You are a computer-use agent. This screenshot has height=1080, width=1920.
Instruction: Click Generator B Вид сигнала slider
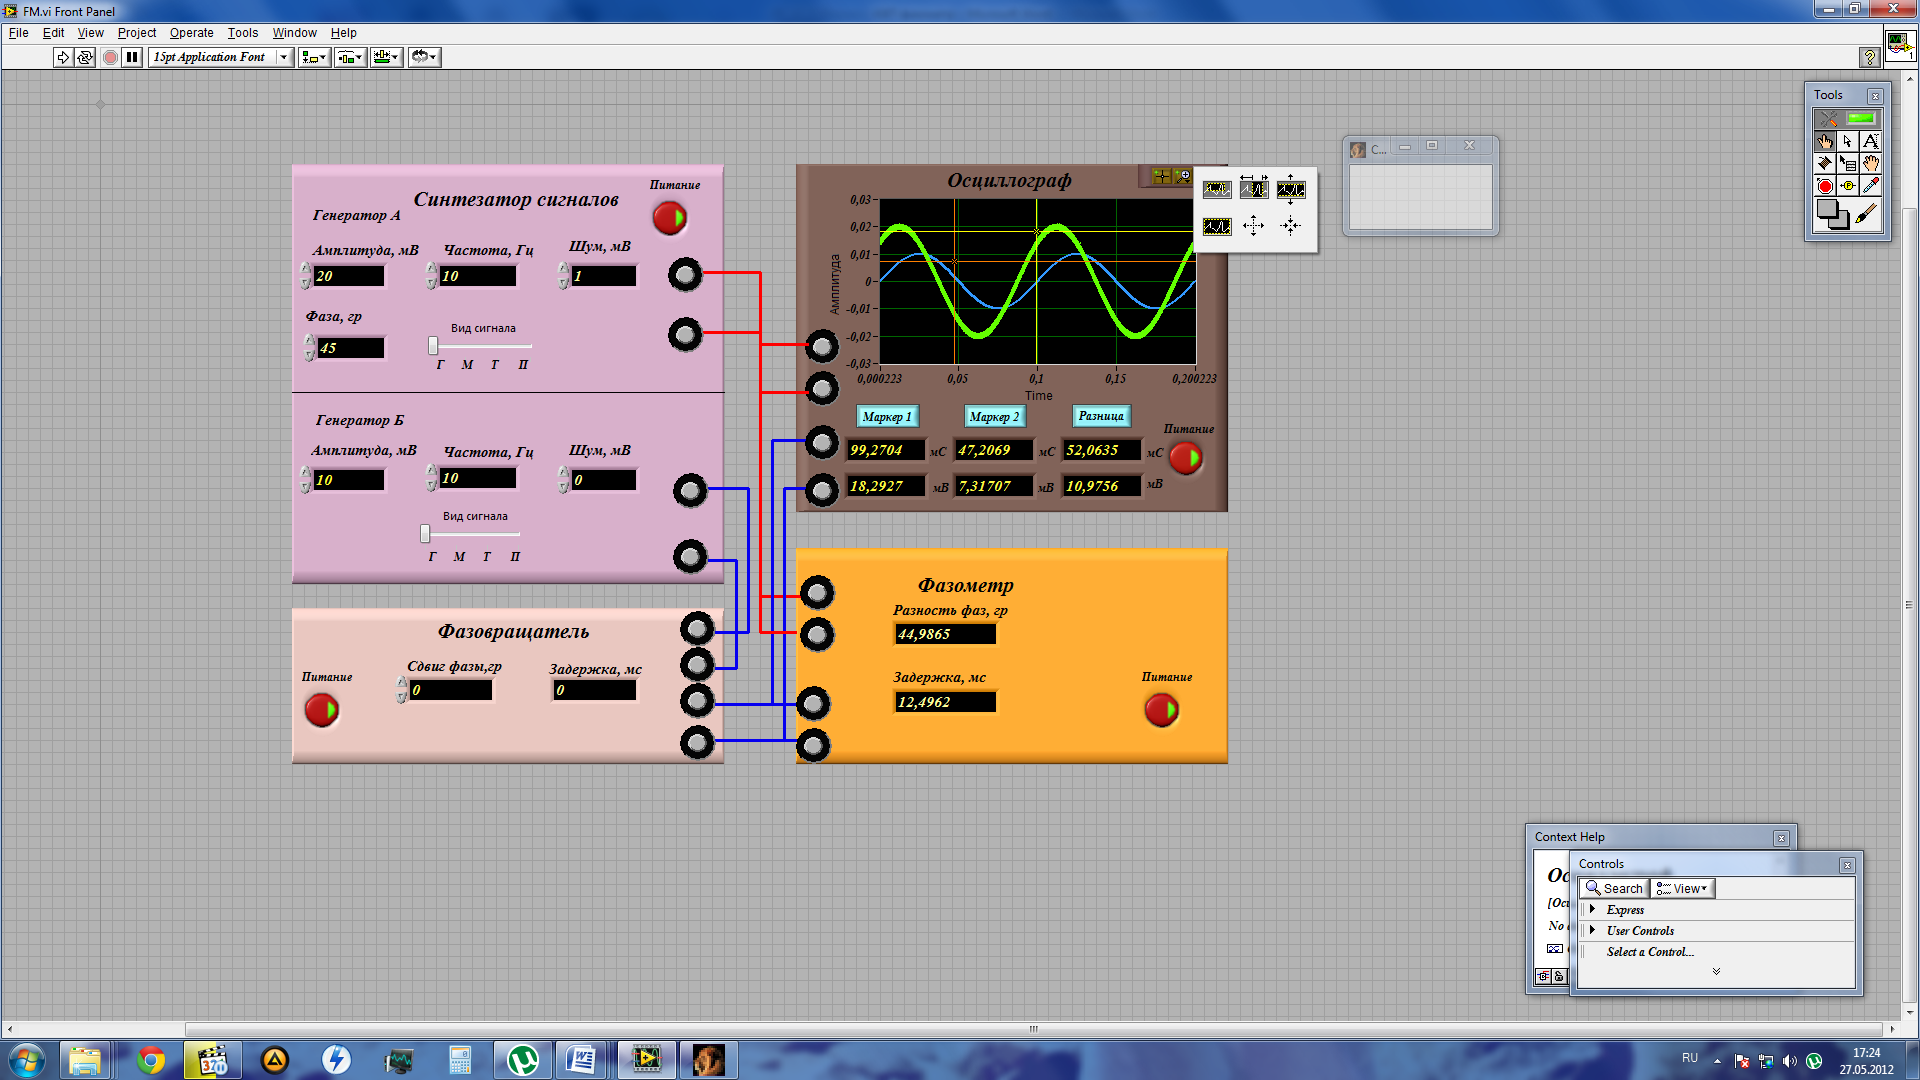coord(472,533)
